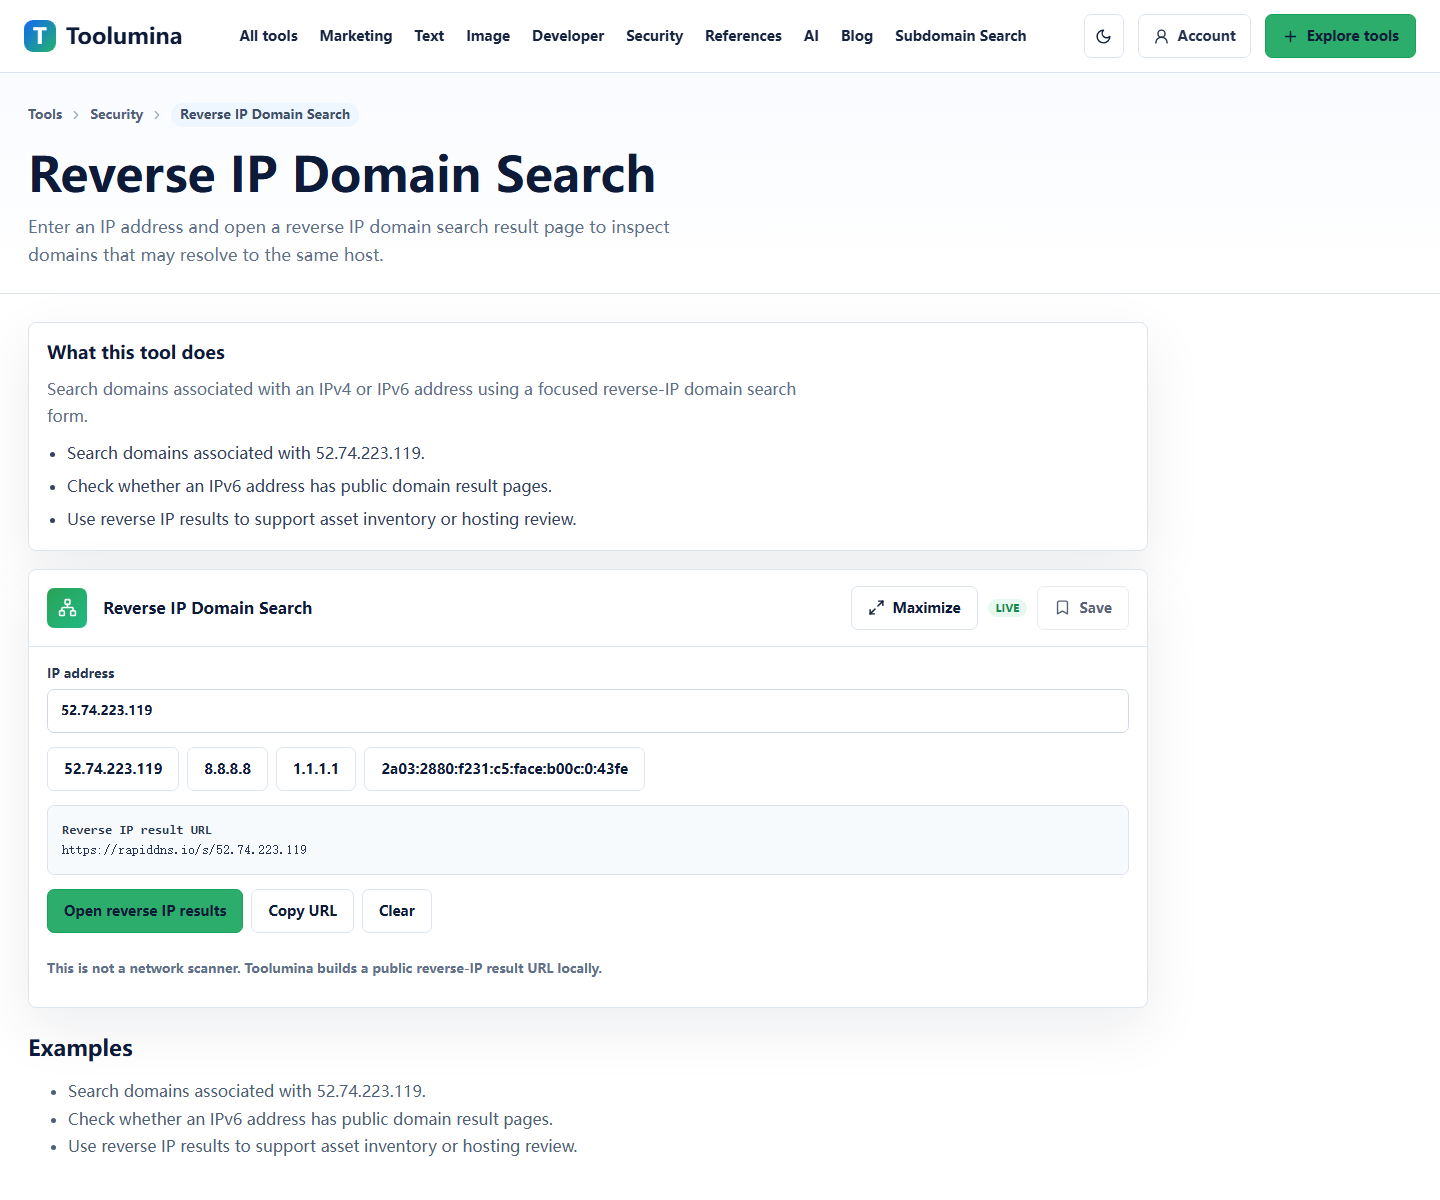Select the 1.1.1.1 sample chip
Image resolution: width=1440 pixels, height=1200 pixels.
(x=316, y=769)
